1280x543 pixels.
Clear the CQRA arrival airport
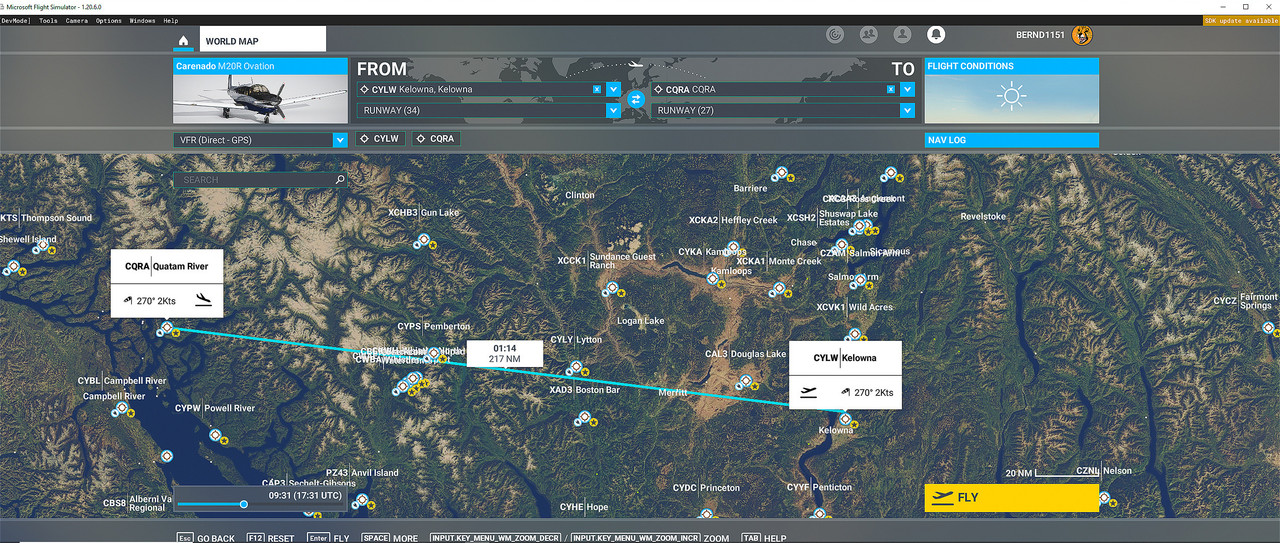pos(890,89)
